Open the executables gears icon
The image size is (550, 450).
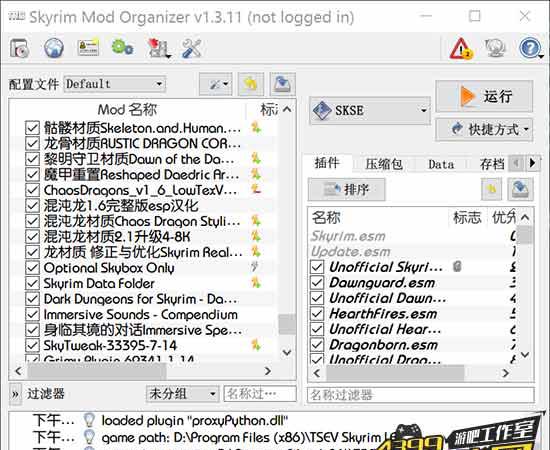[122, 47]
